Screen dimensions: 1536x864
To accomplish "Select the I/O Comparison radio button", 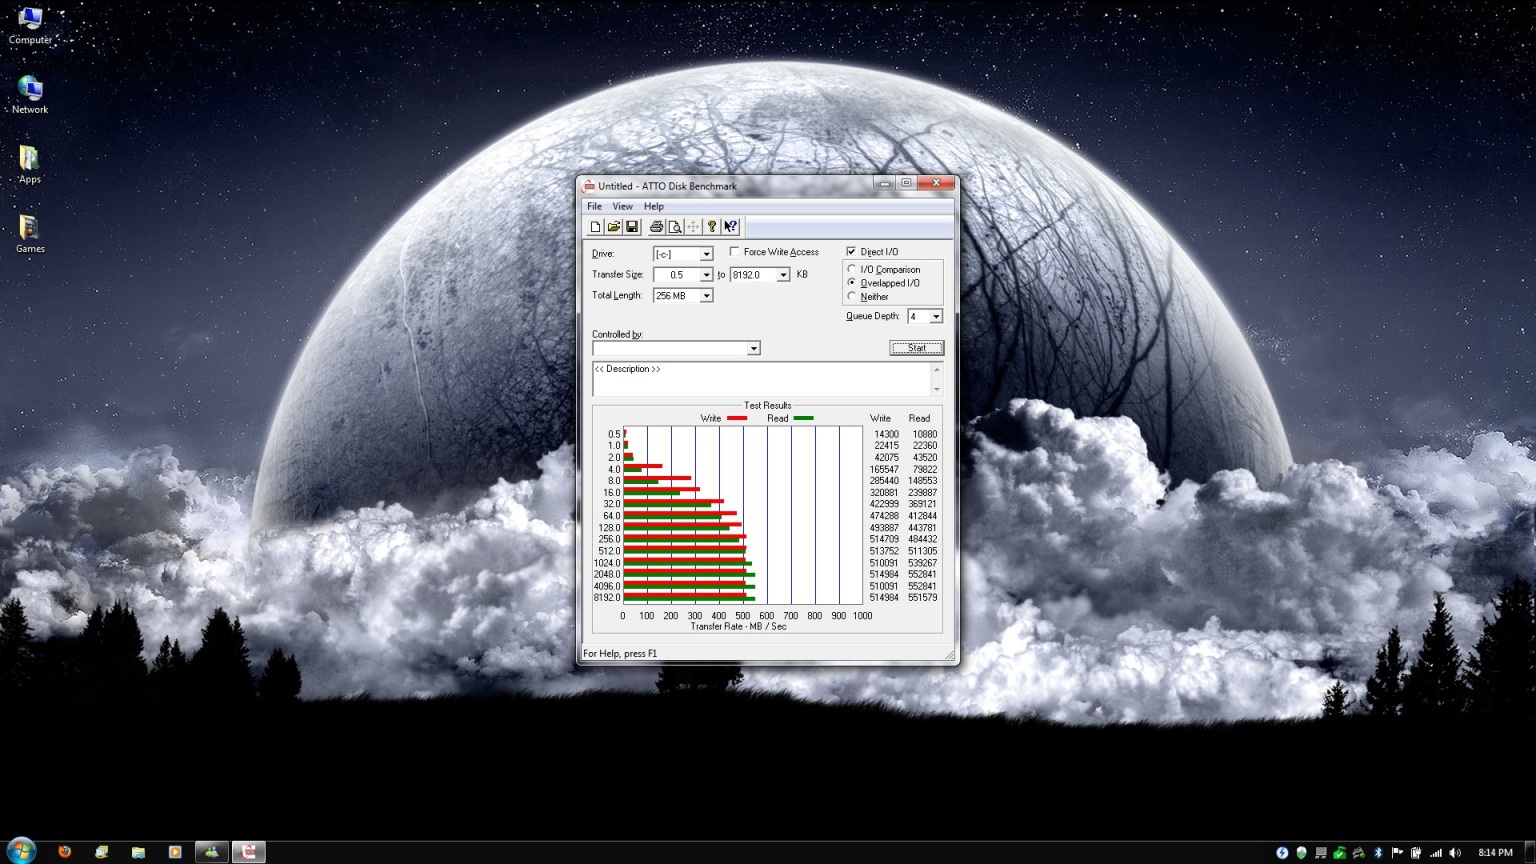I will coord(851,269).
